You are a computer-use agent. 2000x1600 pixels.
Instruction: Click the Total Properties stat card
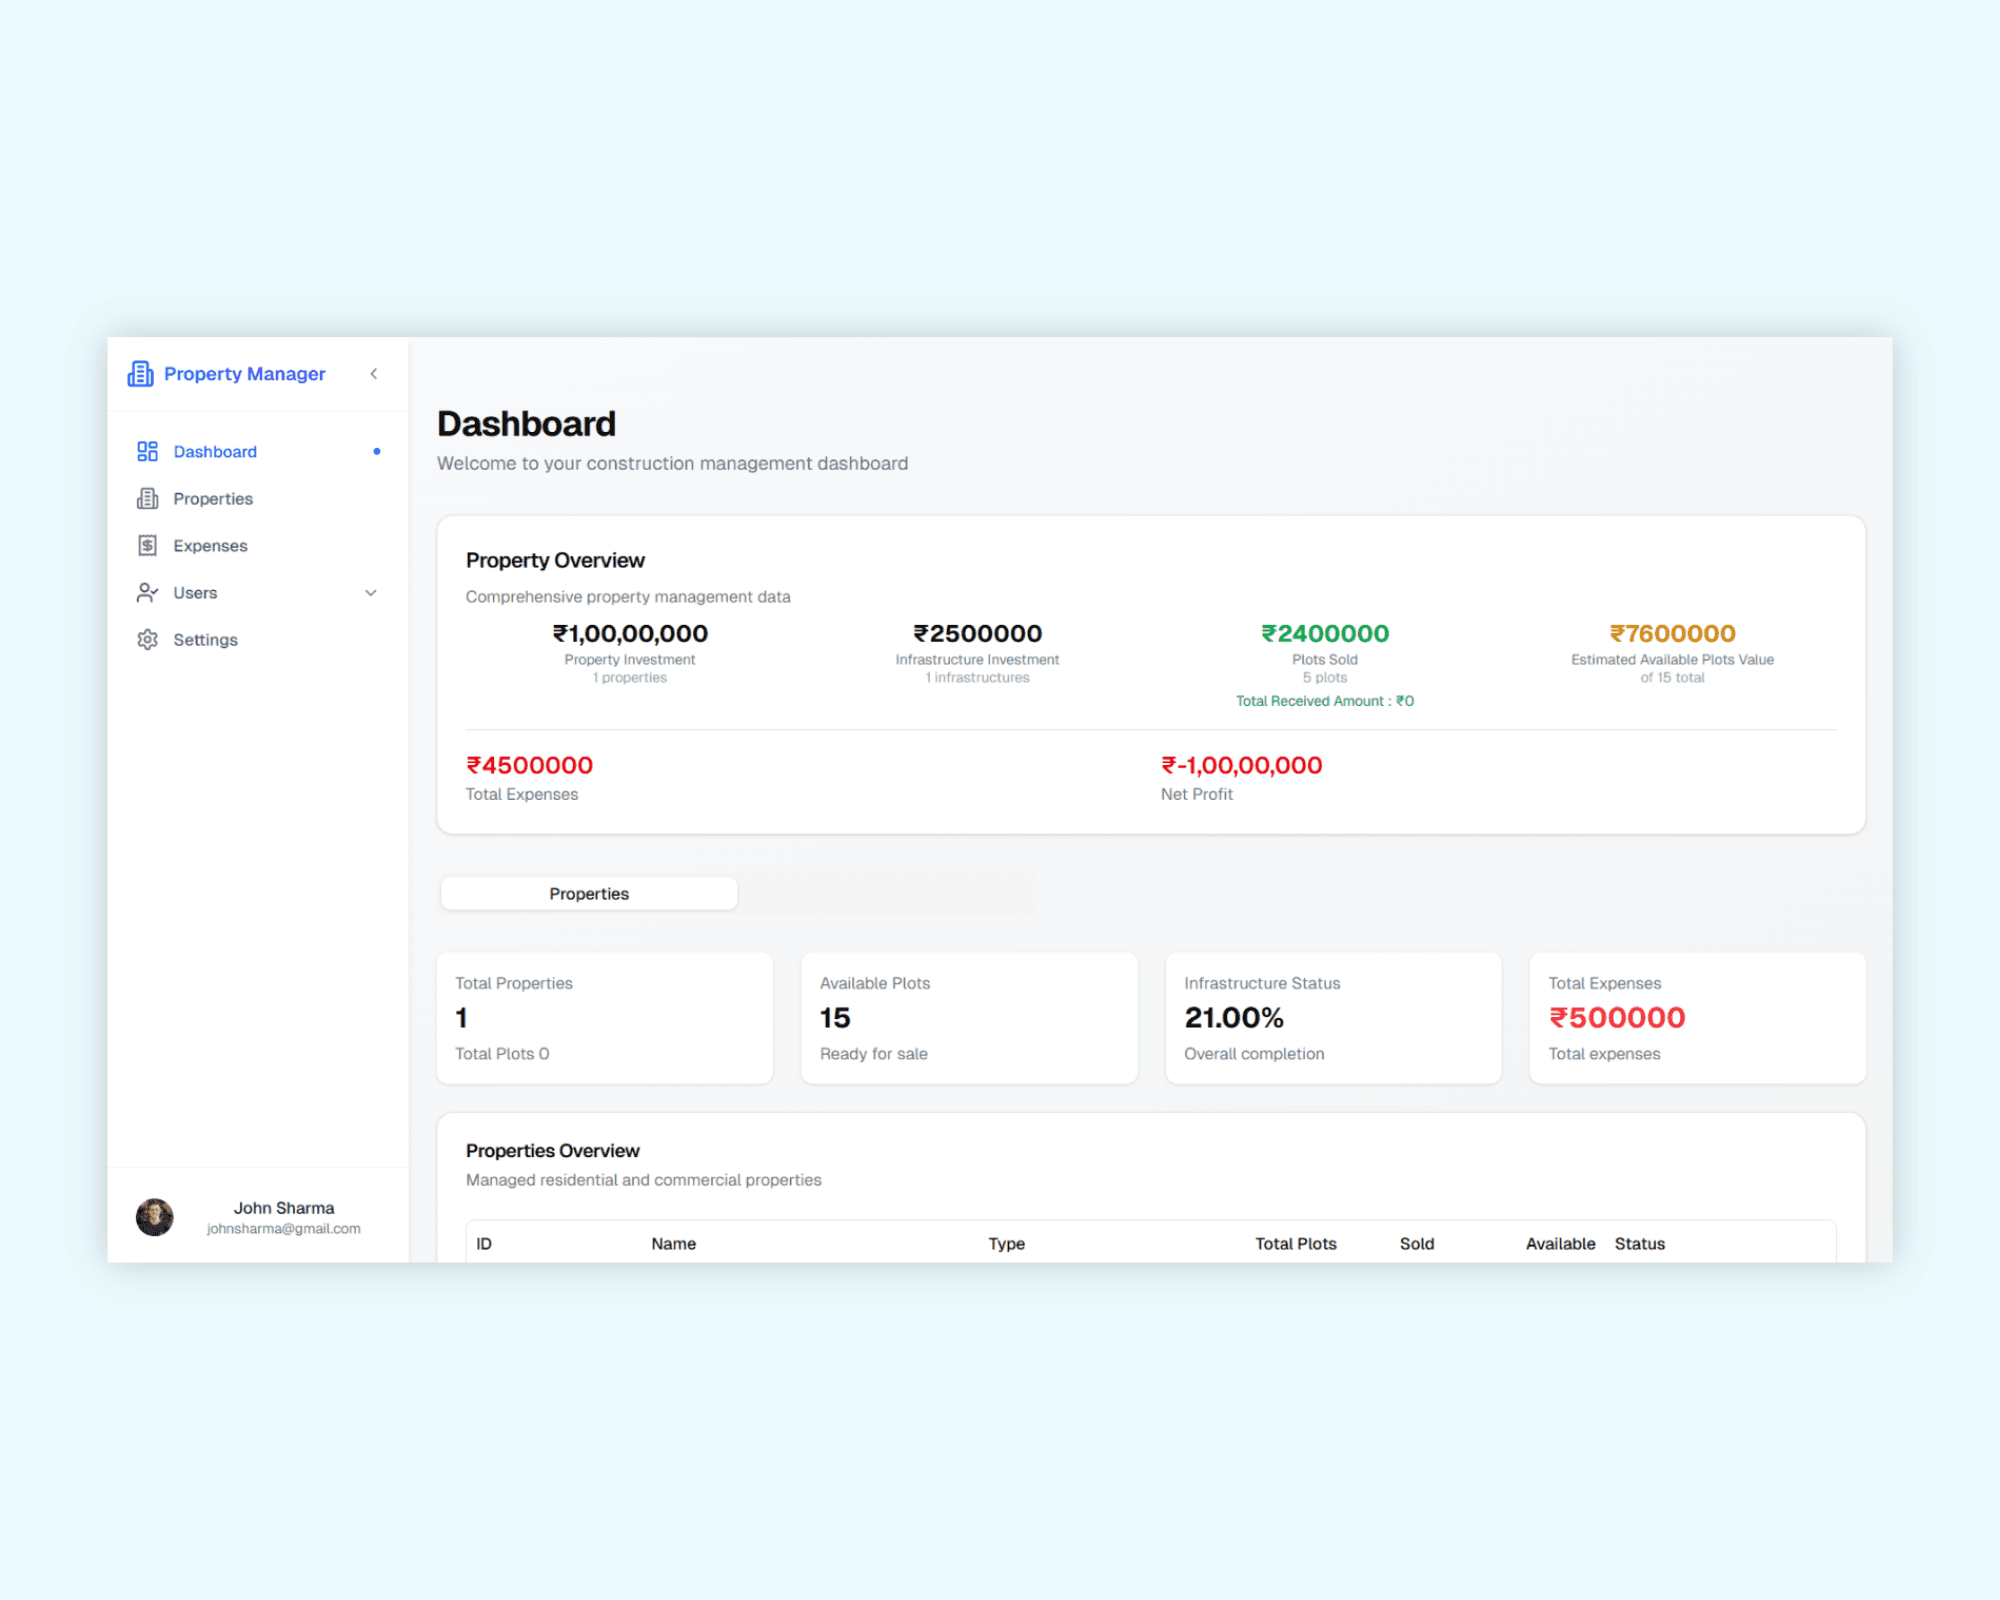point(605,1018)
